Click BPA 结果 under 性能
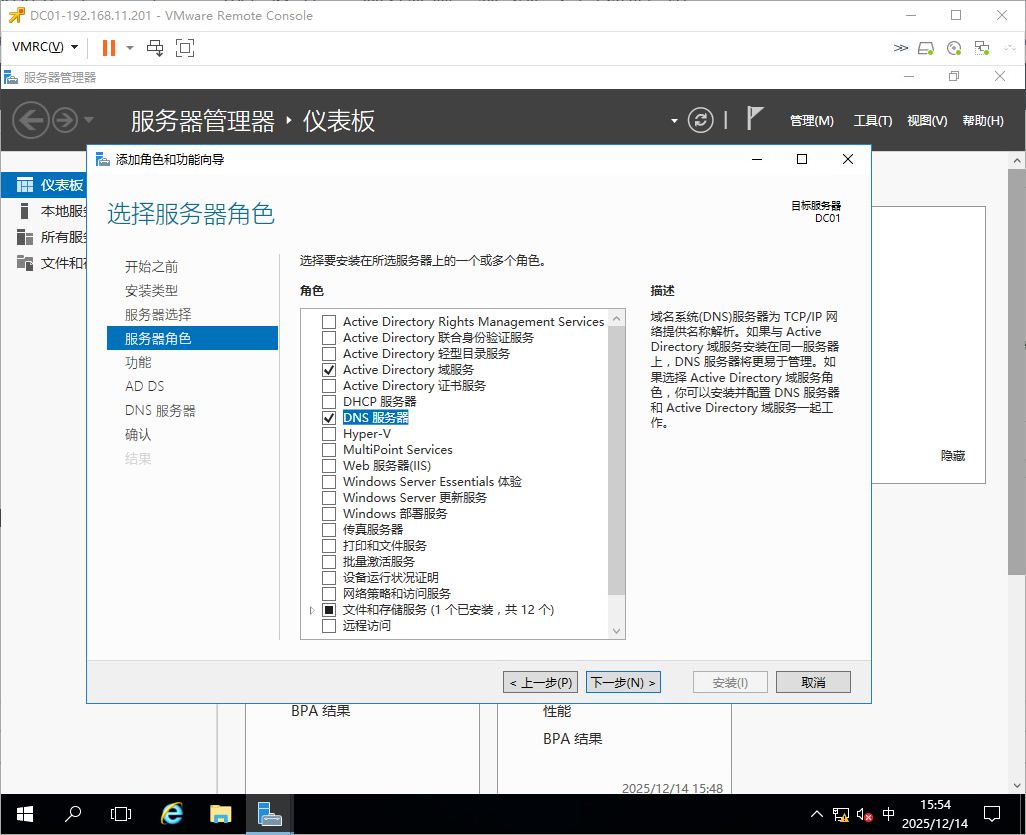Viewport: 1026px width, 835px height. pyautogui.click(x=573, y=739)
